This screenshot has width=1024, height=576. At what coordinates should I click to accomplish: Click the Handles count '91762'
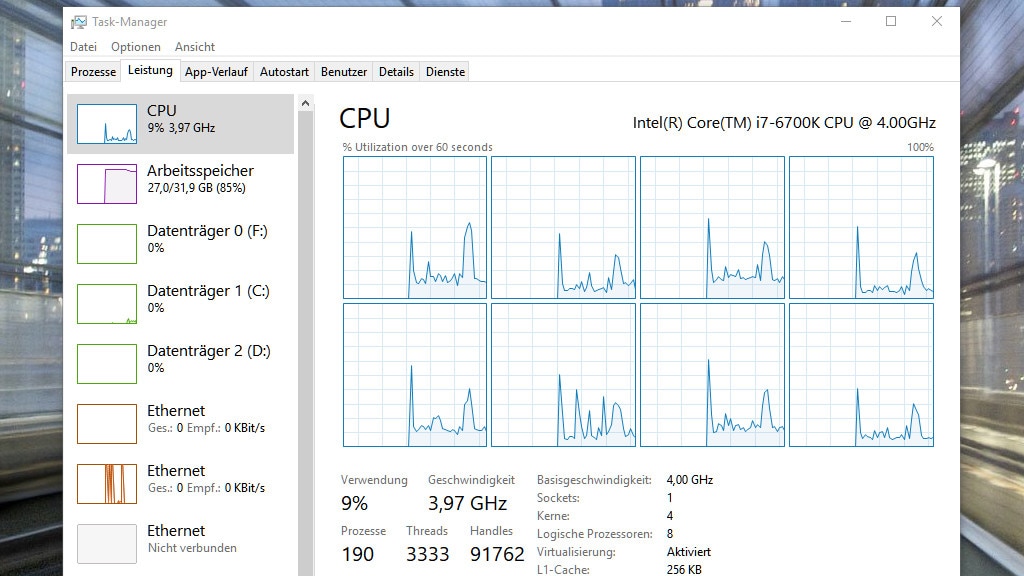[497, 554]
